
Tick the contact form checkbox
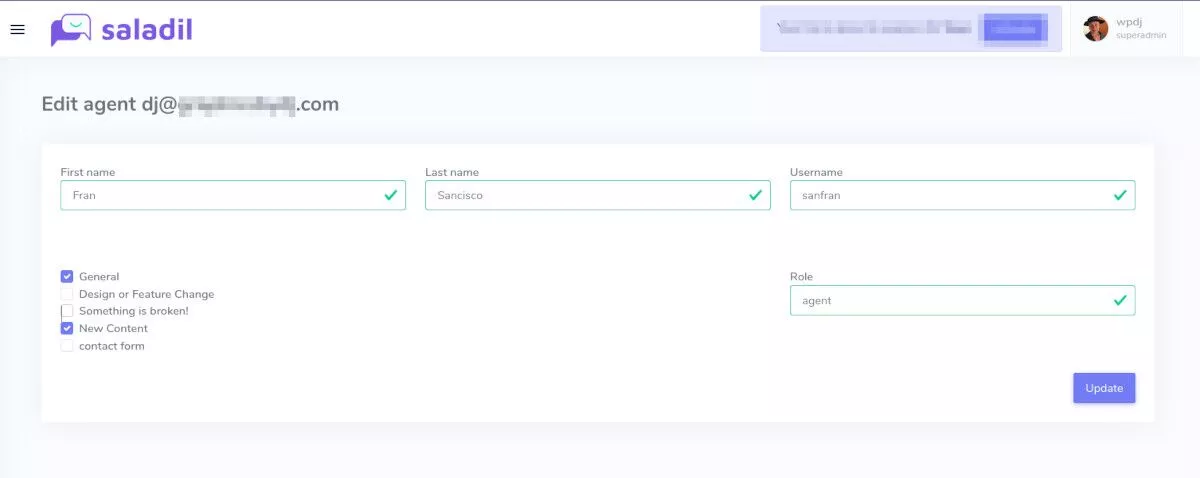(x=67, y=346)
